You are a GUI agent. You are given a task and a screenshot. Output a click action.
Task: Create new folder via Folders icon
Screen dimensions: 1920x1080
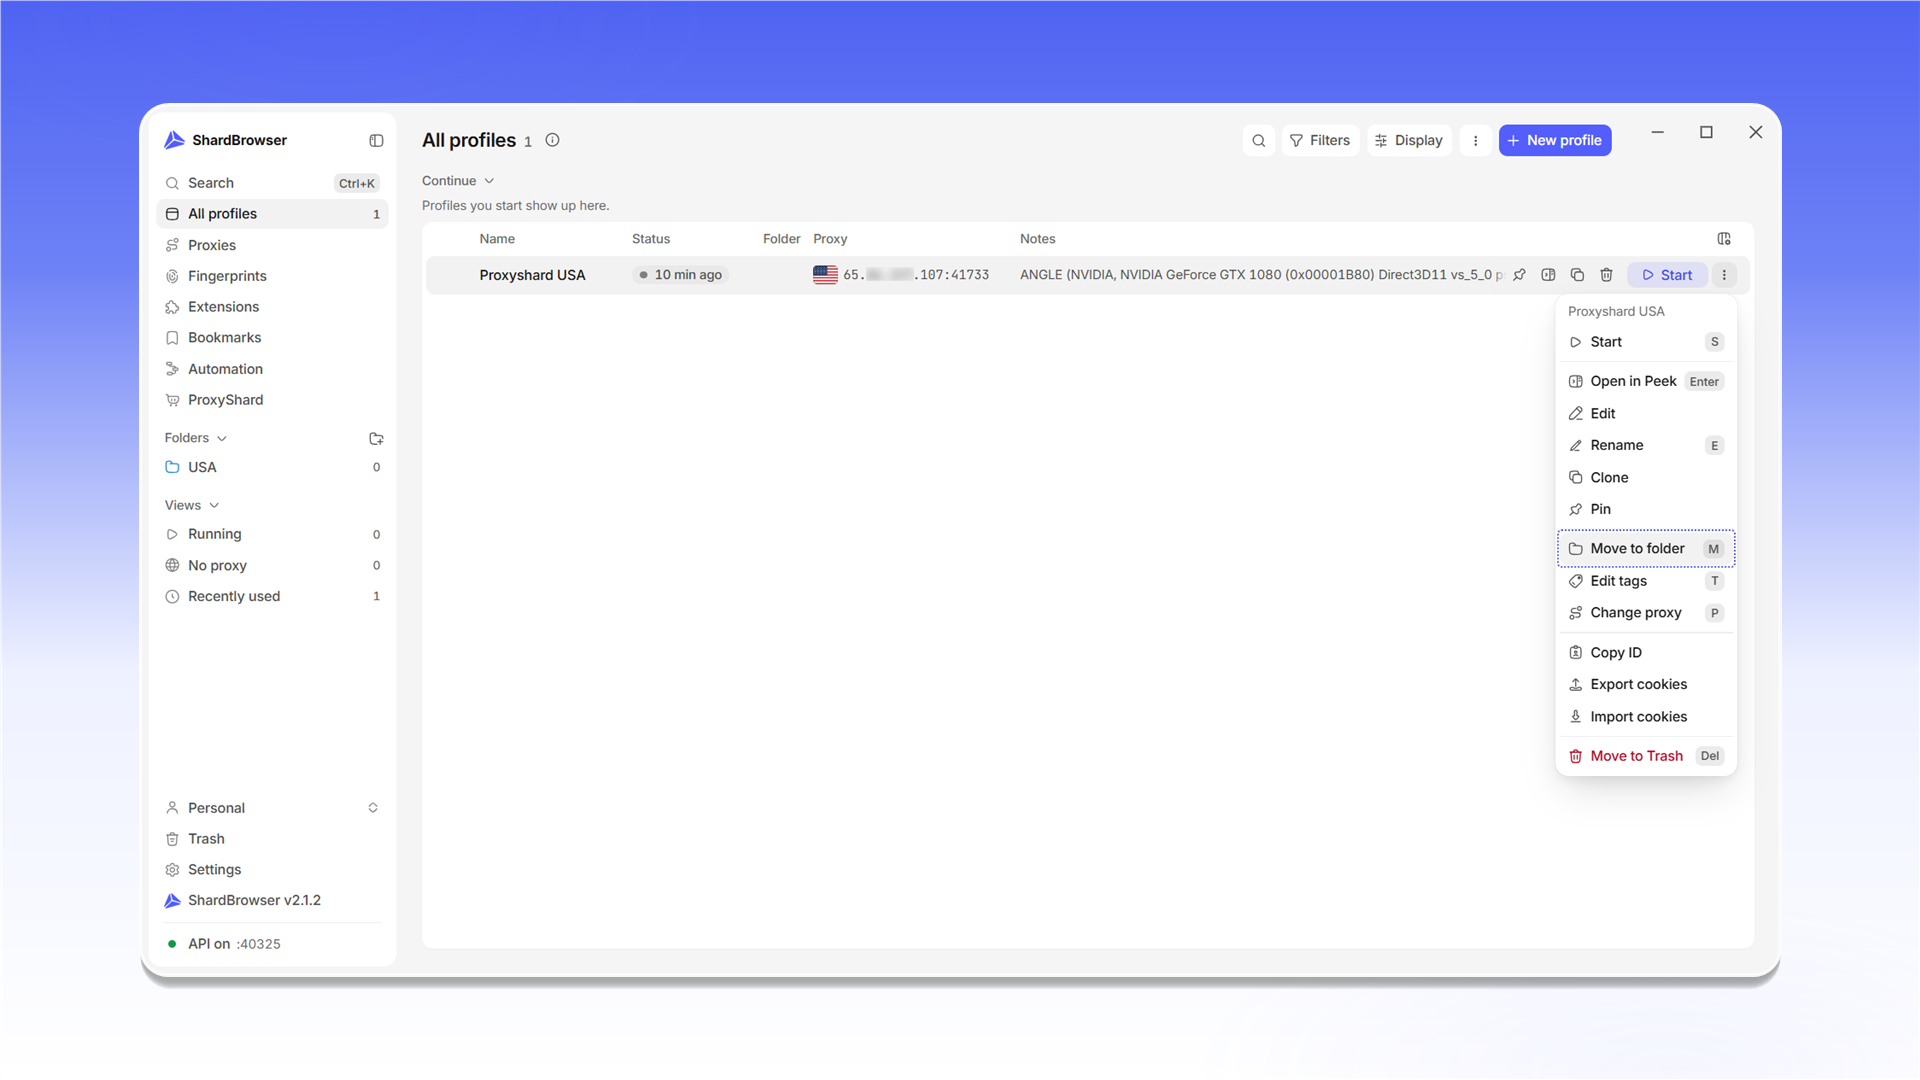pyautogui.click(x=376, y=438)
